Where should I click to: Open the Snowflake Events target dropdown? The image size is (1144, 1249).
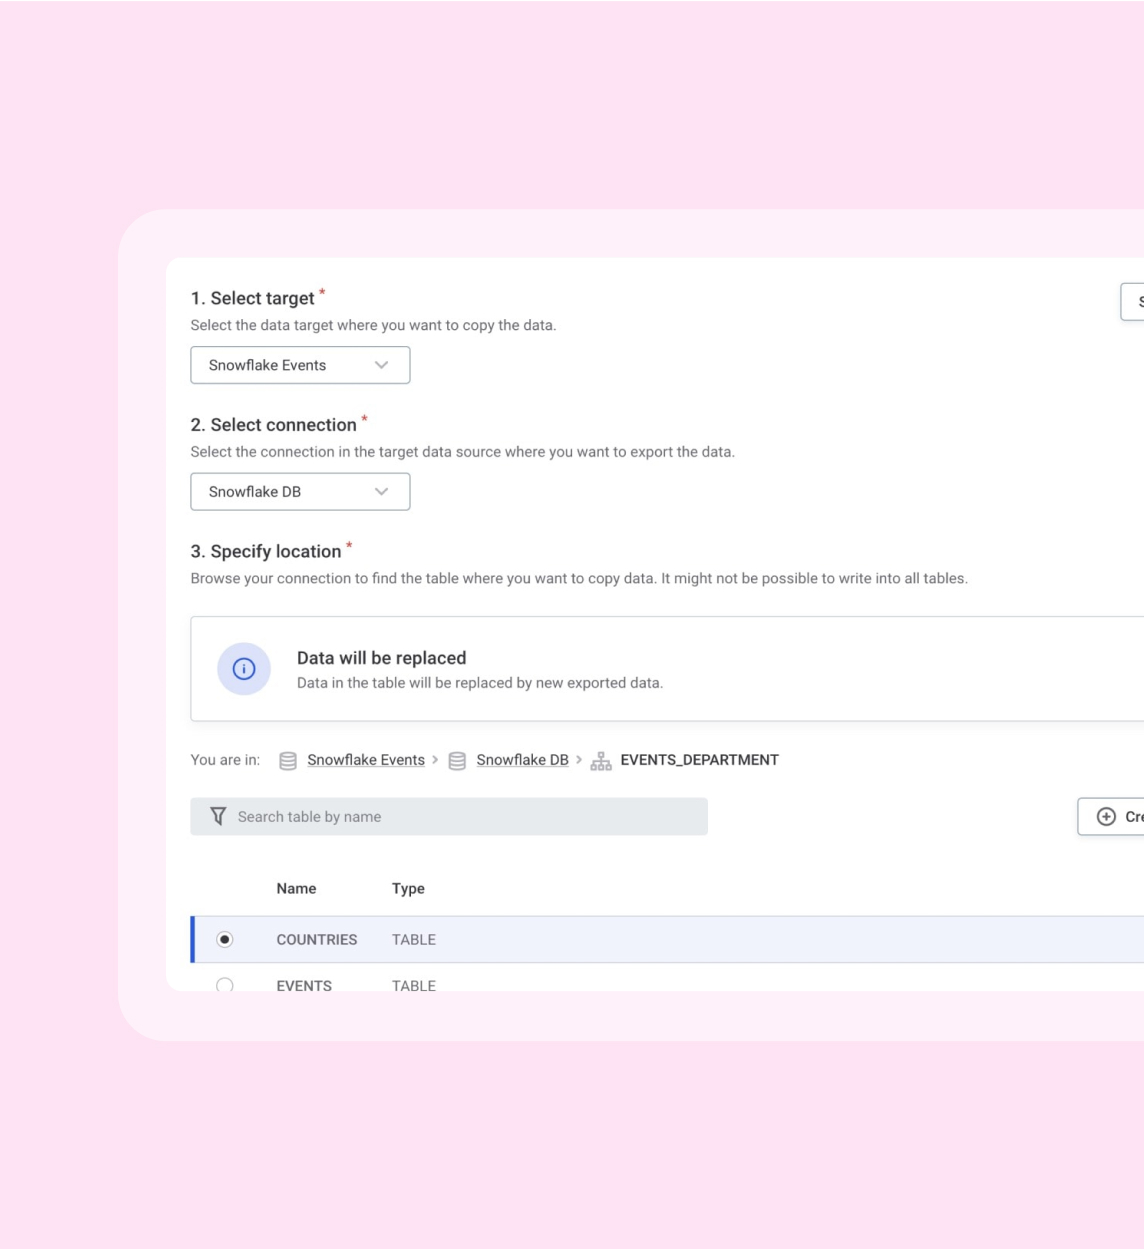click(299, 365)
